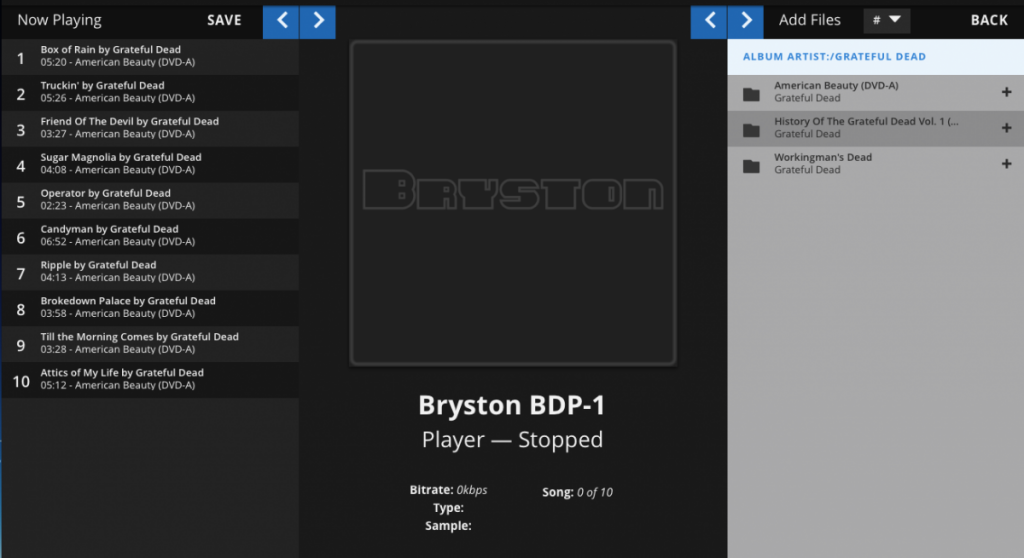The image size is (1024, 558).
Task: Click the Bitrate 0kbps readout
Action: point(448,490)
